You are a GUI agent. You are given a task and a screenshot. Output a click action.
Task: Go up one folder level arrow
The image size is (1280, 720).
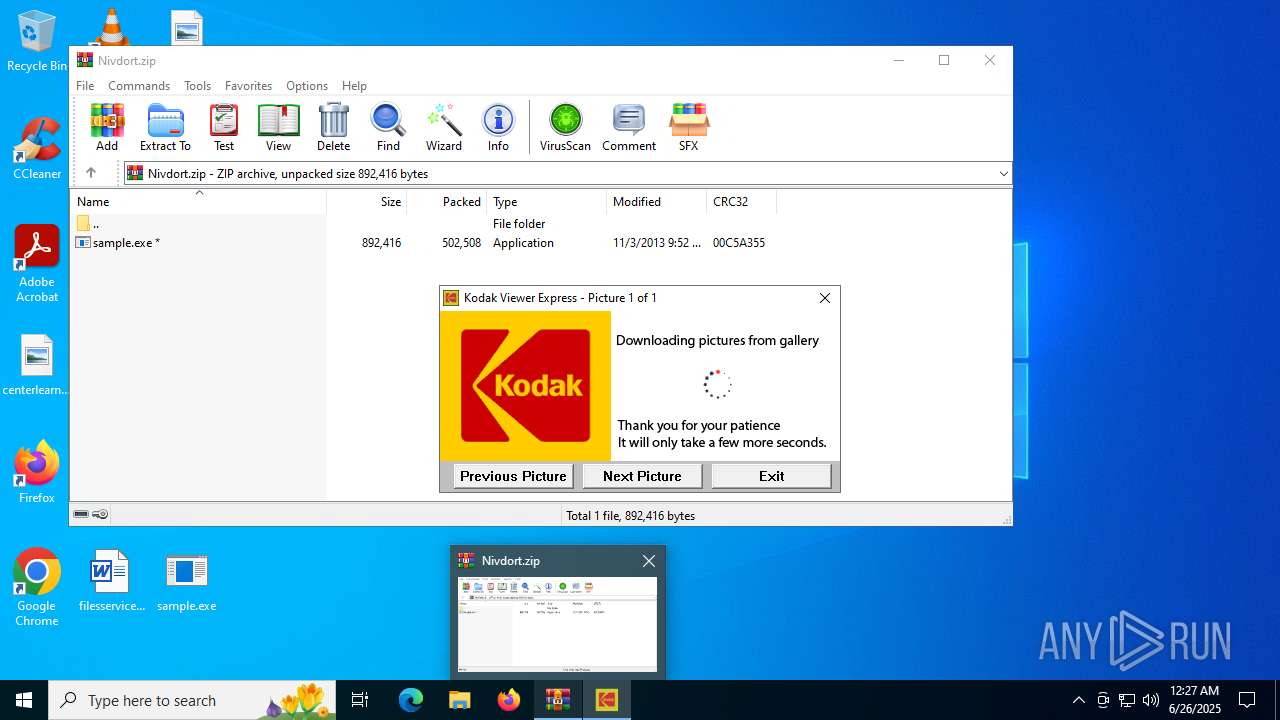(x=90, y=173)
